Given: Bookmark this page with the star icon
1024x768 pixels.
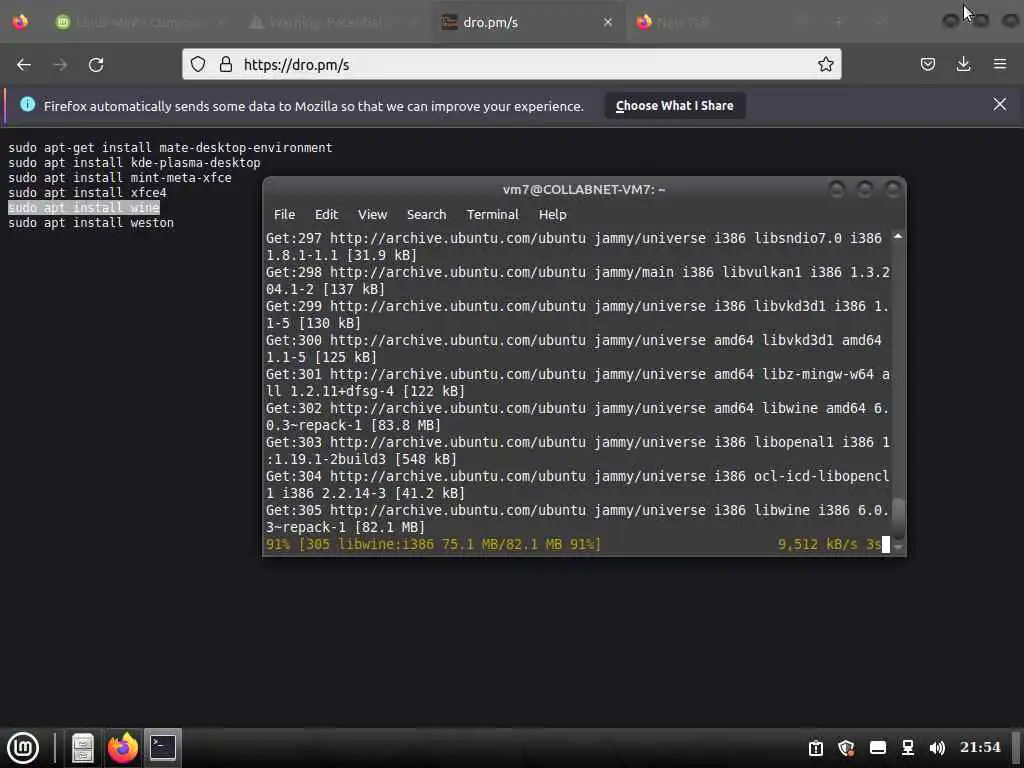Looking at the screenshot, I should 825,64.
